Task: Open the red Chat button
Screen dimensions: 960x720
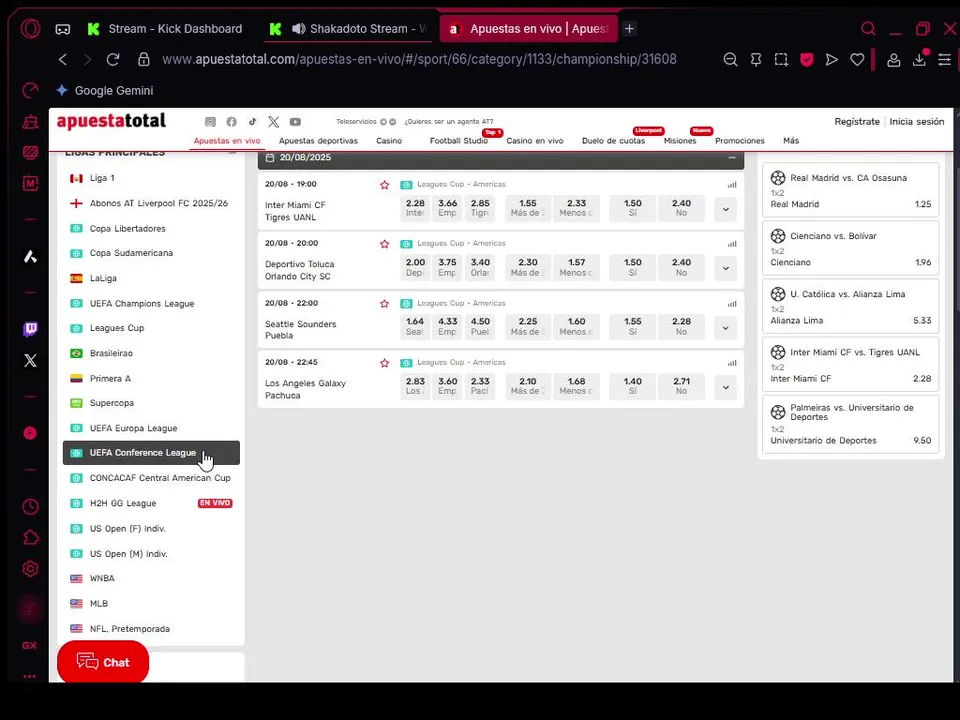Action: (103, 662)
